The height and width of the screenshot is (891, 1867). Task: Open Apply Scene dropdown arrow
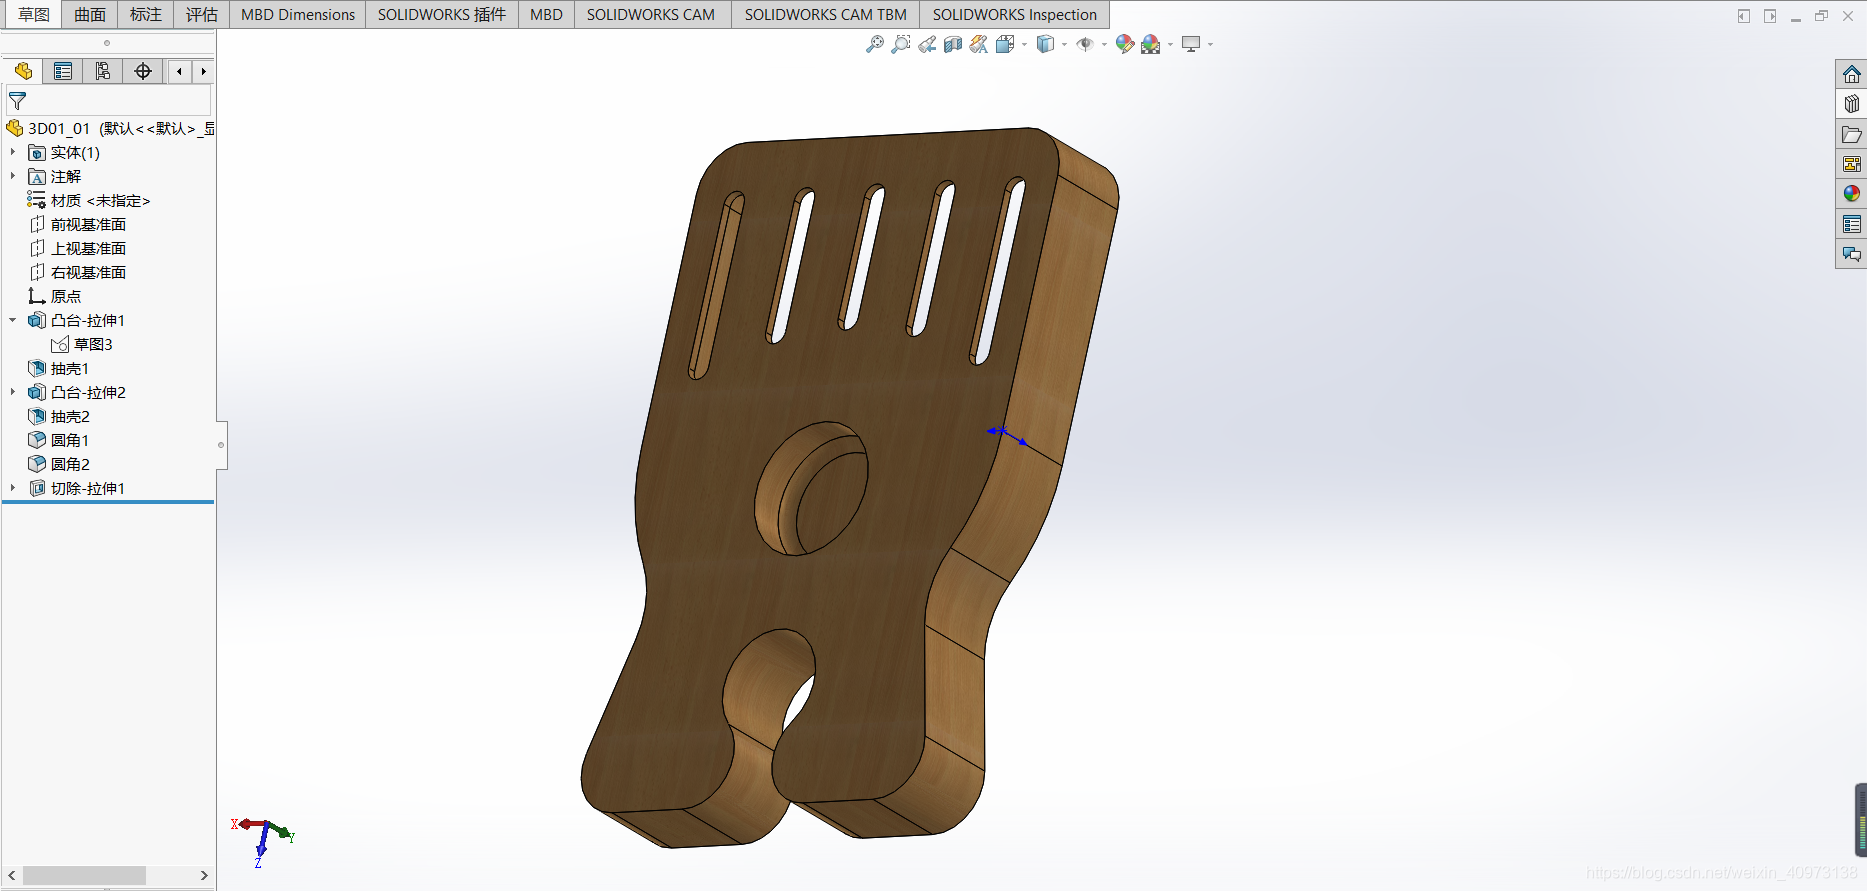pyautogui.click(x=1170, y=44)
